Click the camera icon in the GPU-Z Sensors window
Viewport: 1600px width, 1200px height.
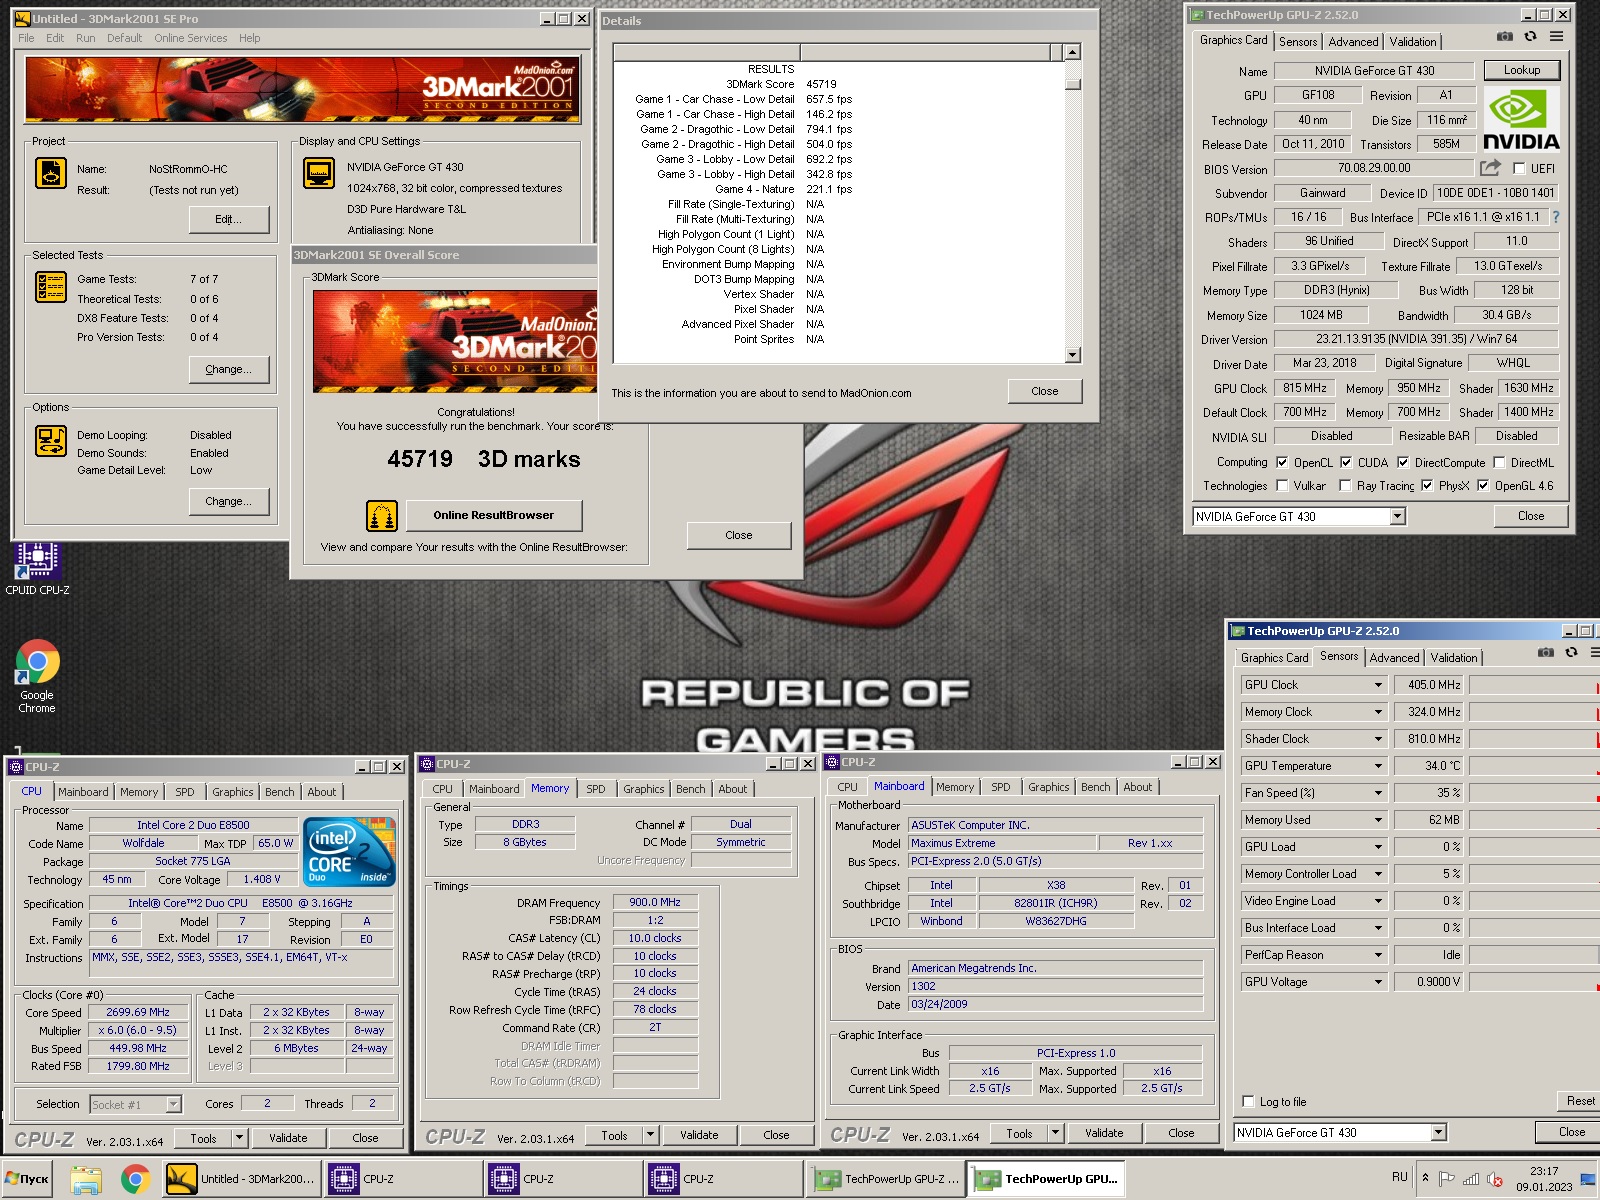(x=1545, y=653)
